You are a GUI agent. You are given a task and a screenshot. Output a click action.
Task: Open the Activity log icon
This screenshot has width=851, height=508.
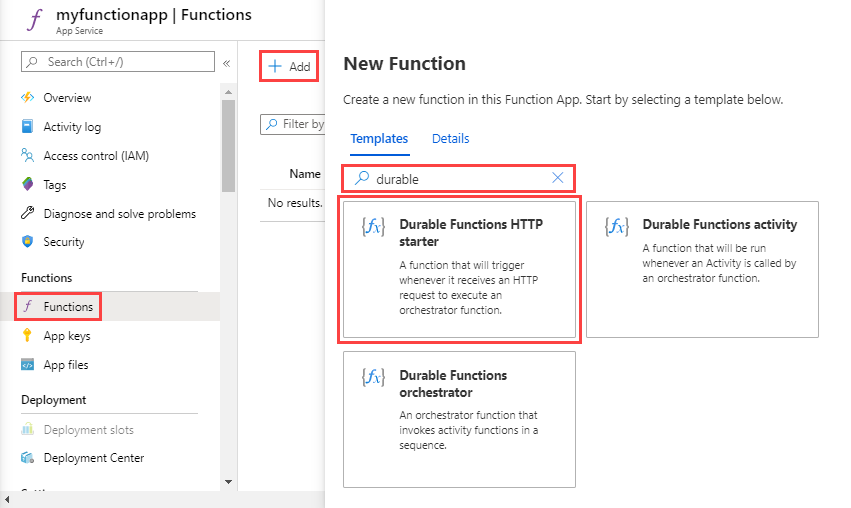28,127
